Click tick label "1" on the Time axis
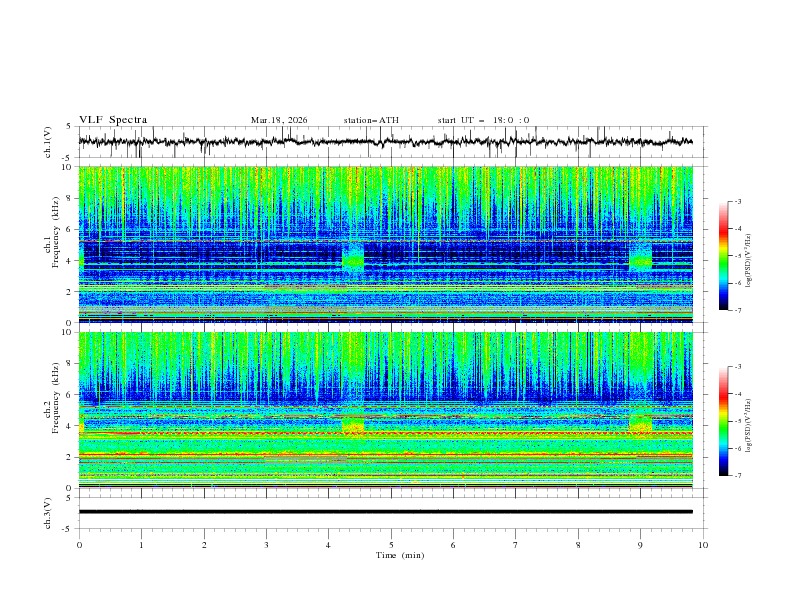The image size is (792, 612). pyautogui.click(x=141, y=545)
